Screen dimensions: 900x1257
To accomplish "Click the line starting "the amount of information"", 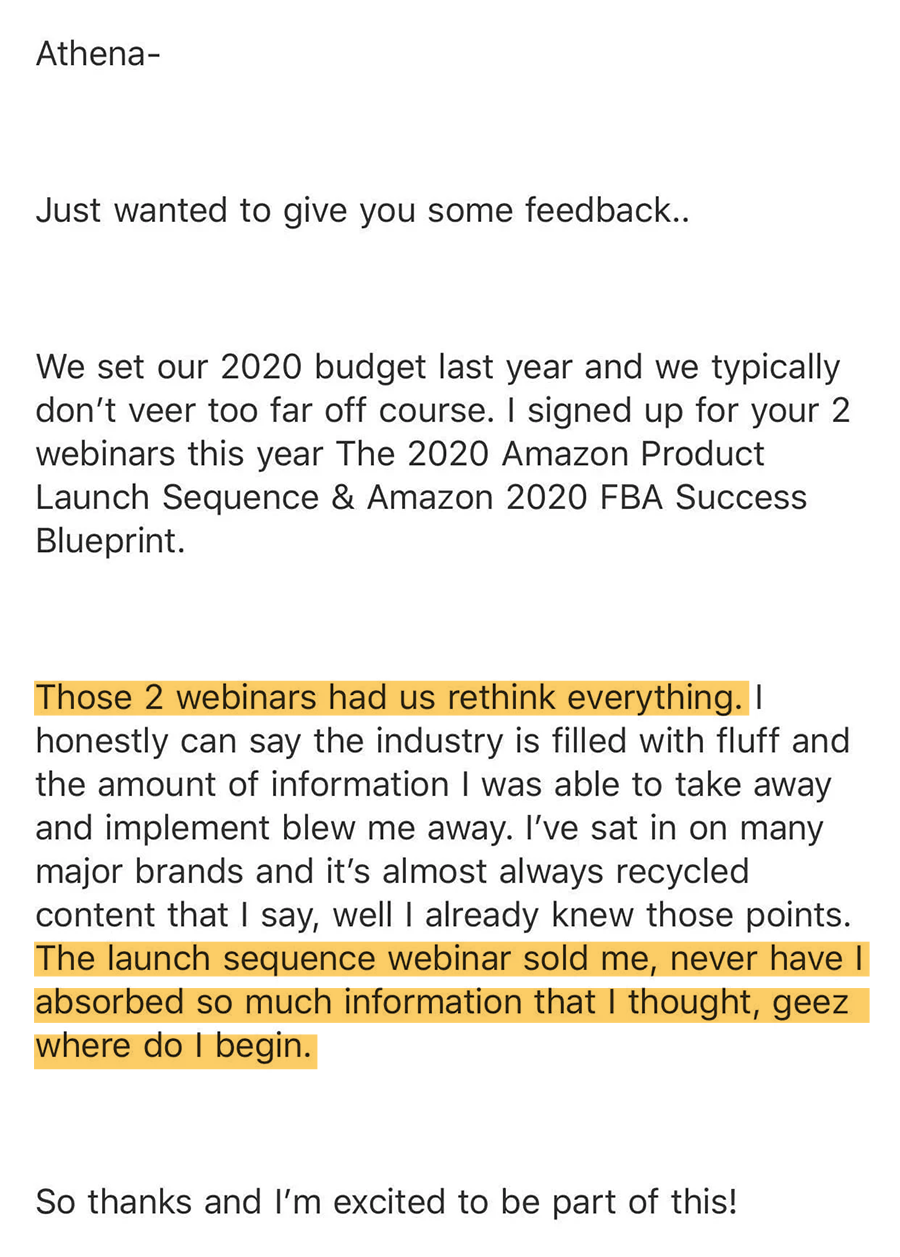I will [433, 784].
